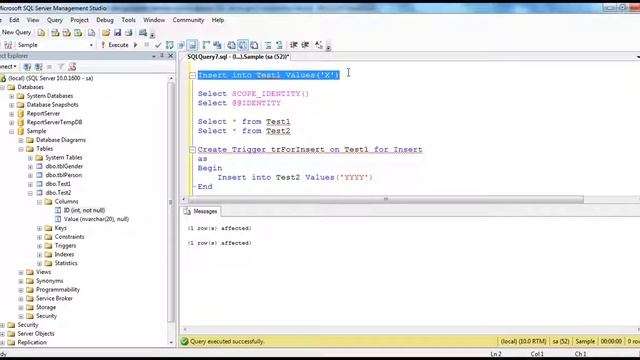
Task: Close the Object Explorer panel
Action: pyautogui.click(x=171, y=56)
